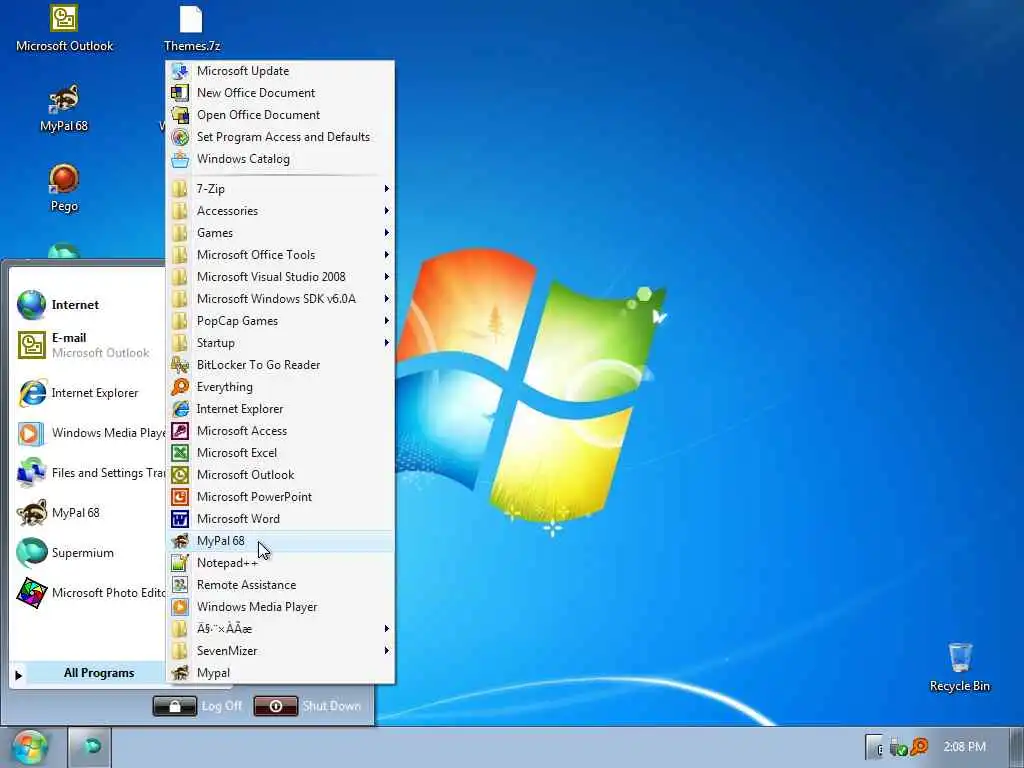Check the clock showing 2:08 PM
The height and width of the screenshot is (768, 1024).
point(964,746)
